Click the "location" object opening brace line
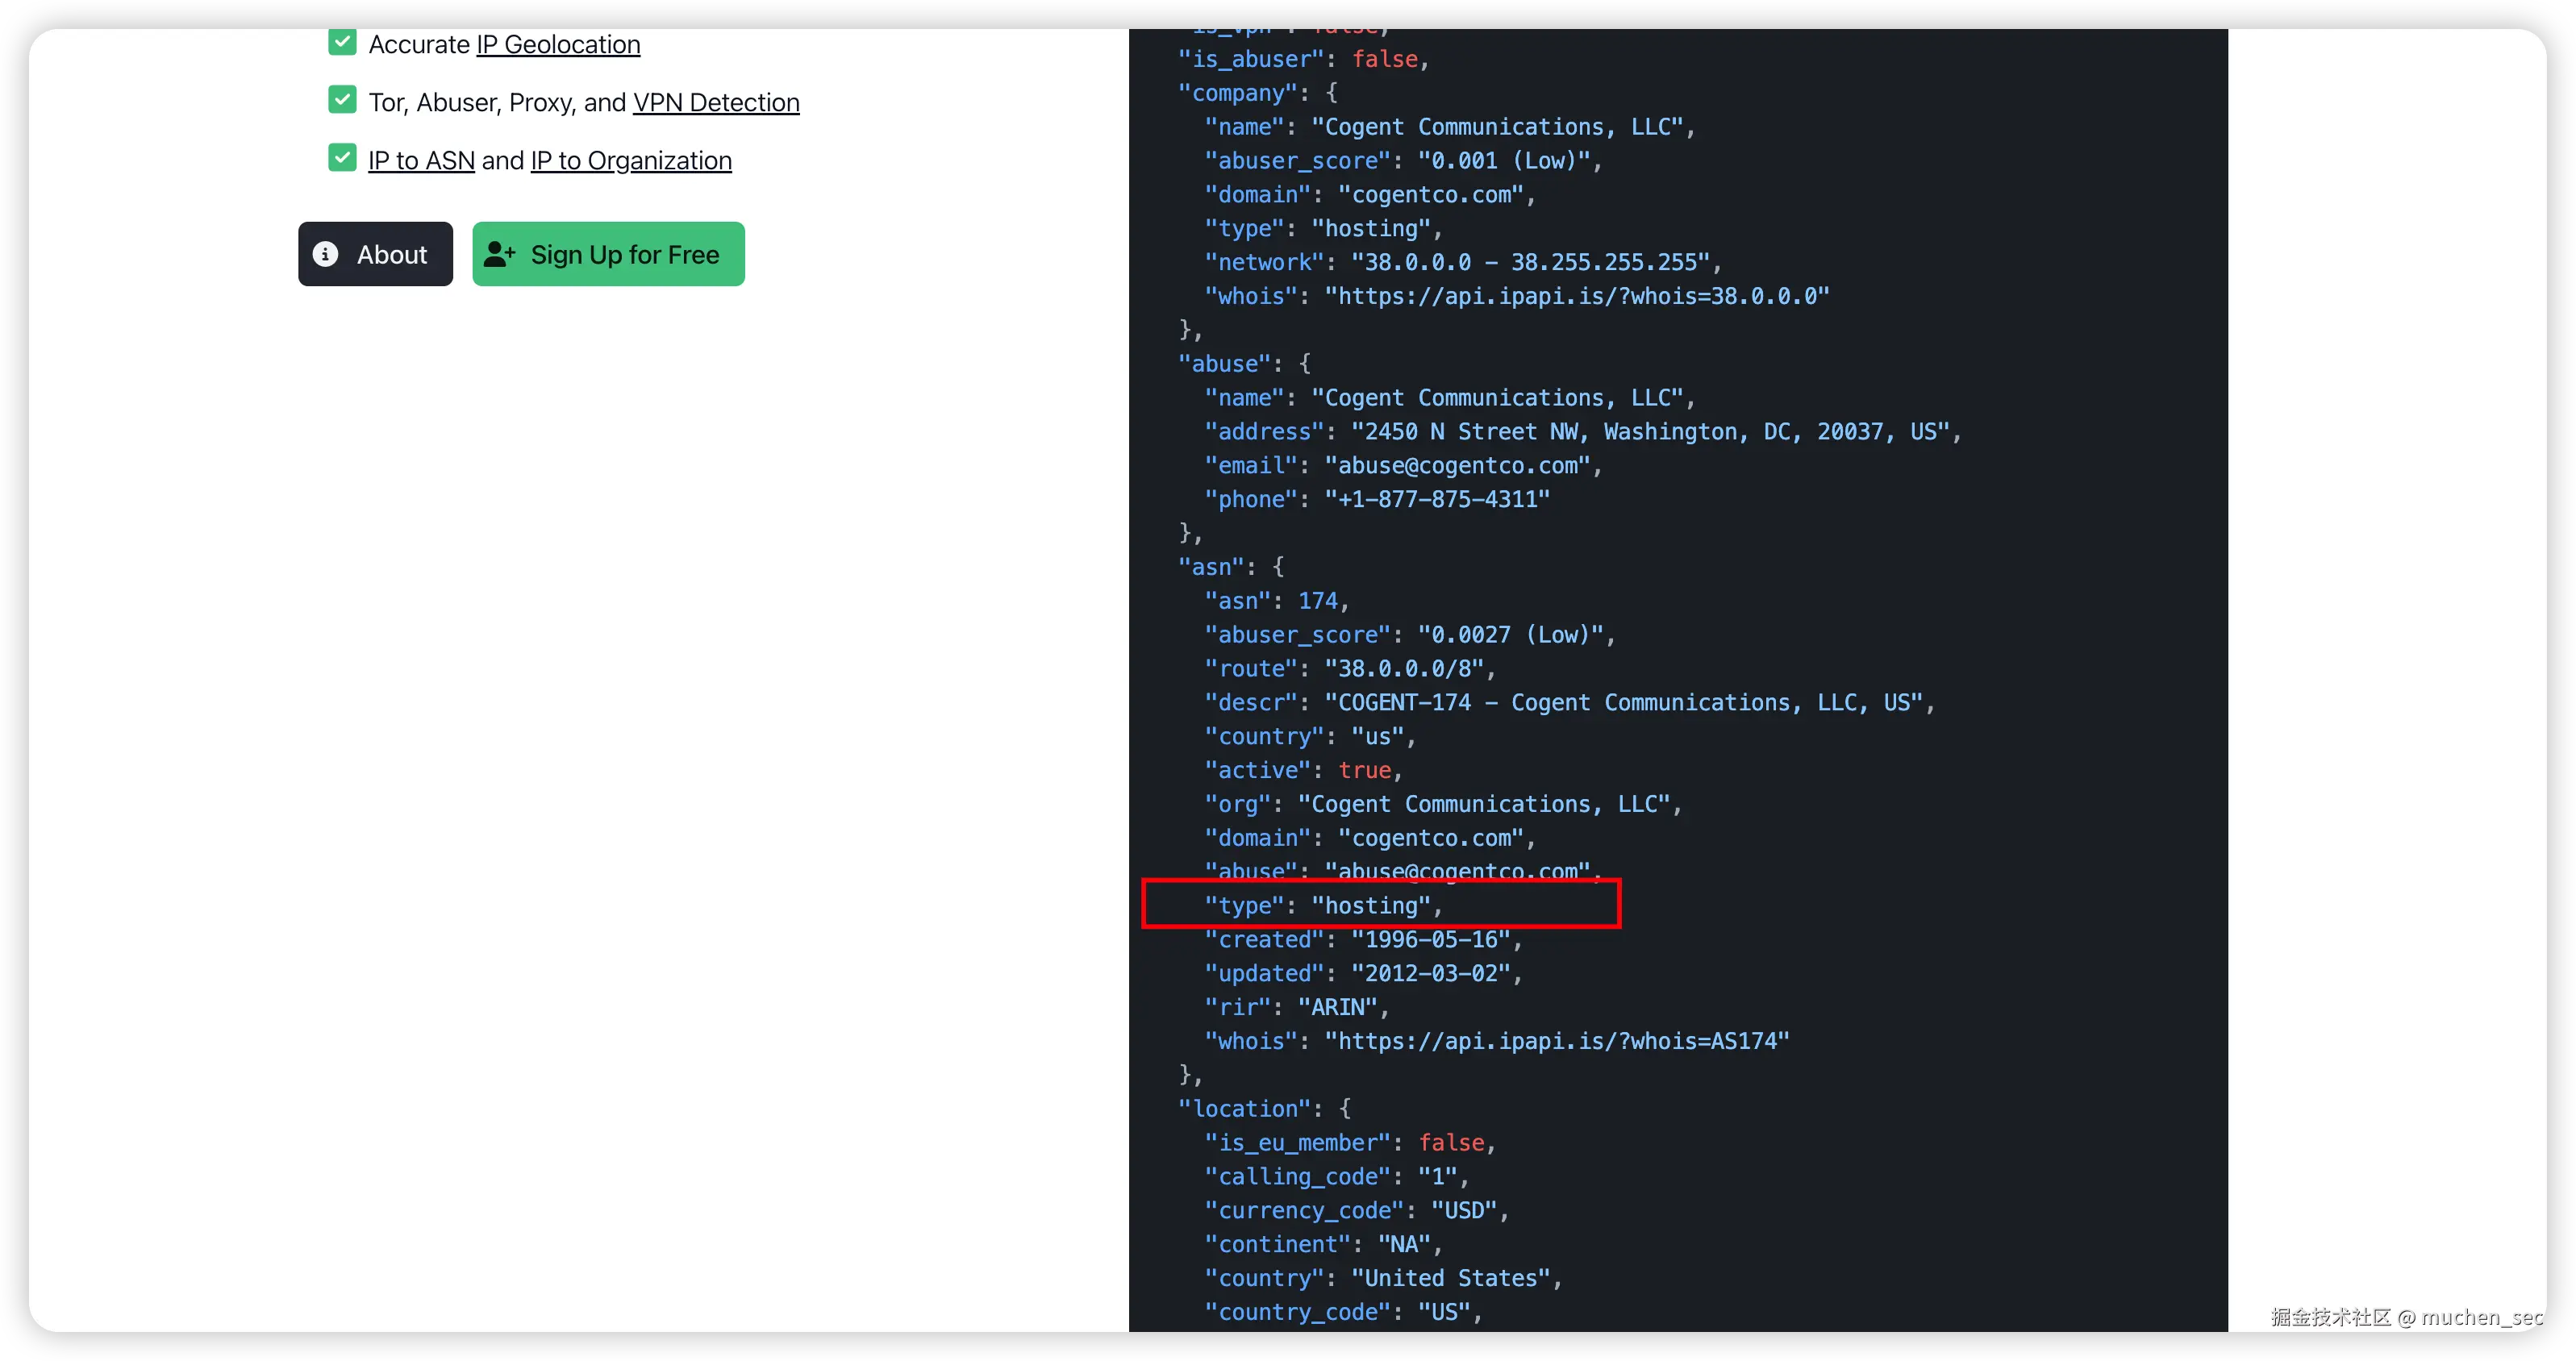Viewport: 2576px width, 1361px height. click(x=1263, y=1109)
